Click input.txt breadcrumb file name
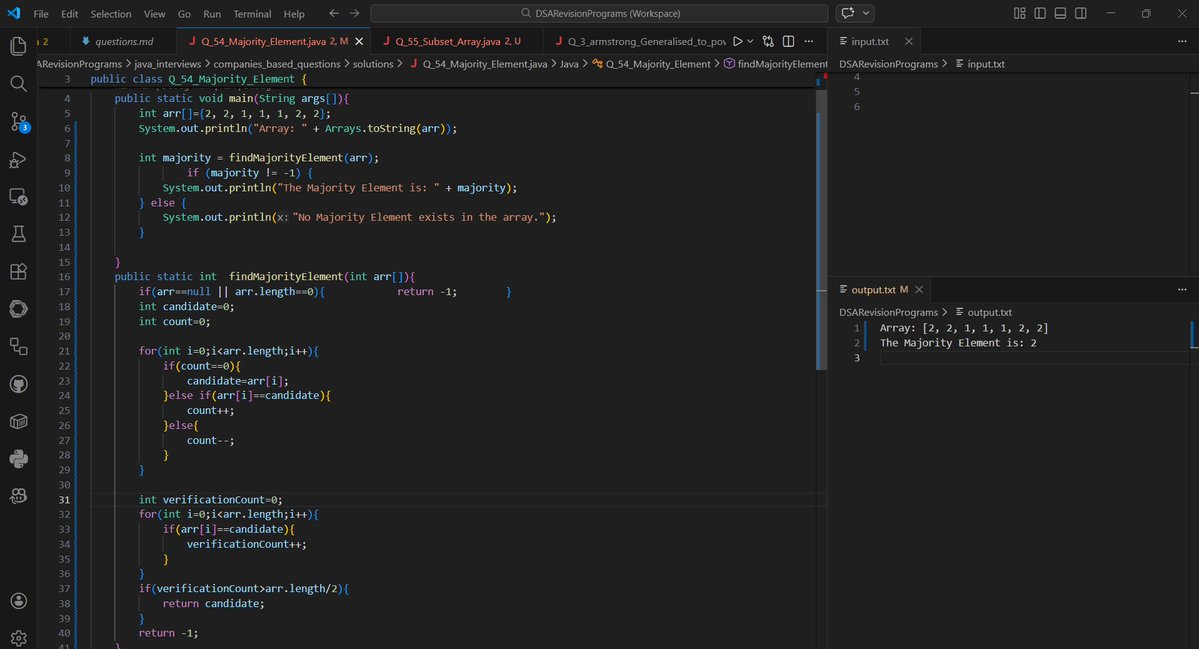Image resolution: width=1199 pixels, height=649 pixels. pyautogui.click(x=986, y=64)
